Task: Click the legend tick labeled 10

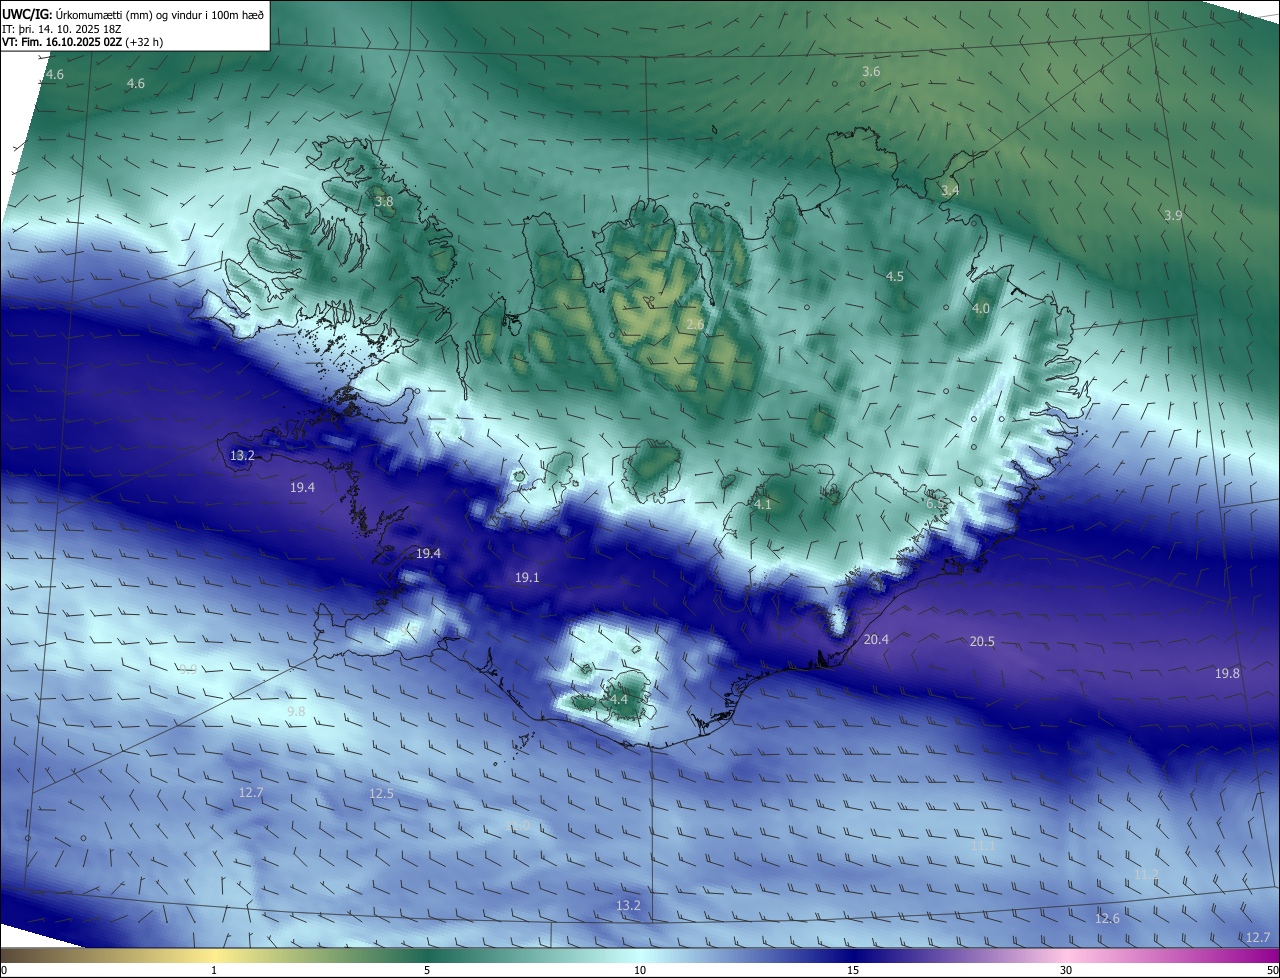Action: pos(640,970)
